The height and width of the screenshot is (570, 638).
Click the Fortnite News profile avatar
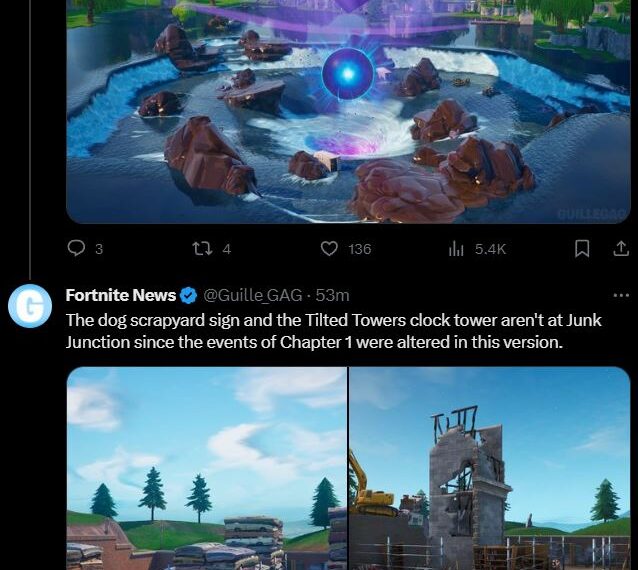[30, 306]
